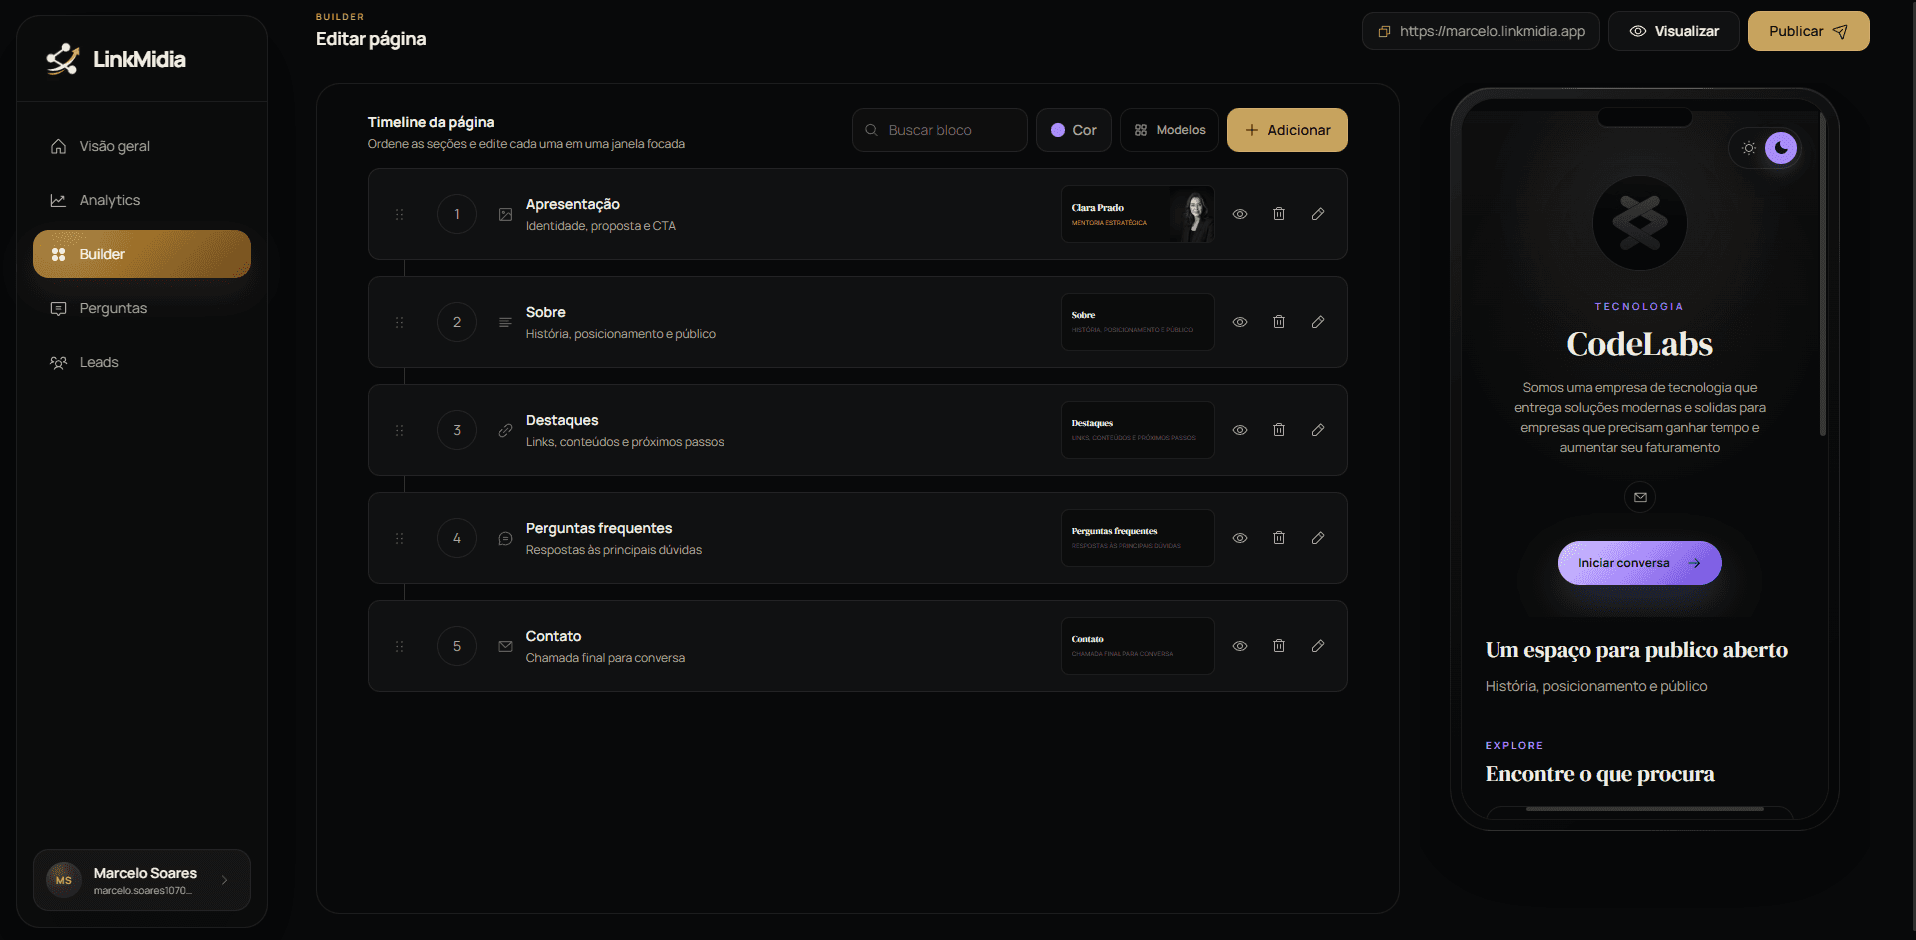1916x940 pixels.
Task: Toggle visibility of the Sobre block
Action: [1240, 322]
